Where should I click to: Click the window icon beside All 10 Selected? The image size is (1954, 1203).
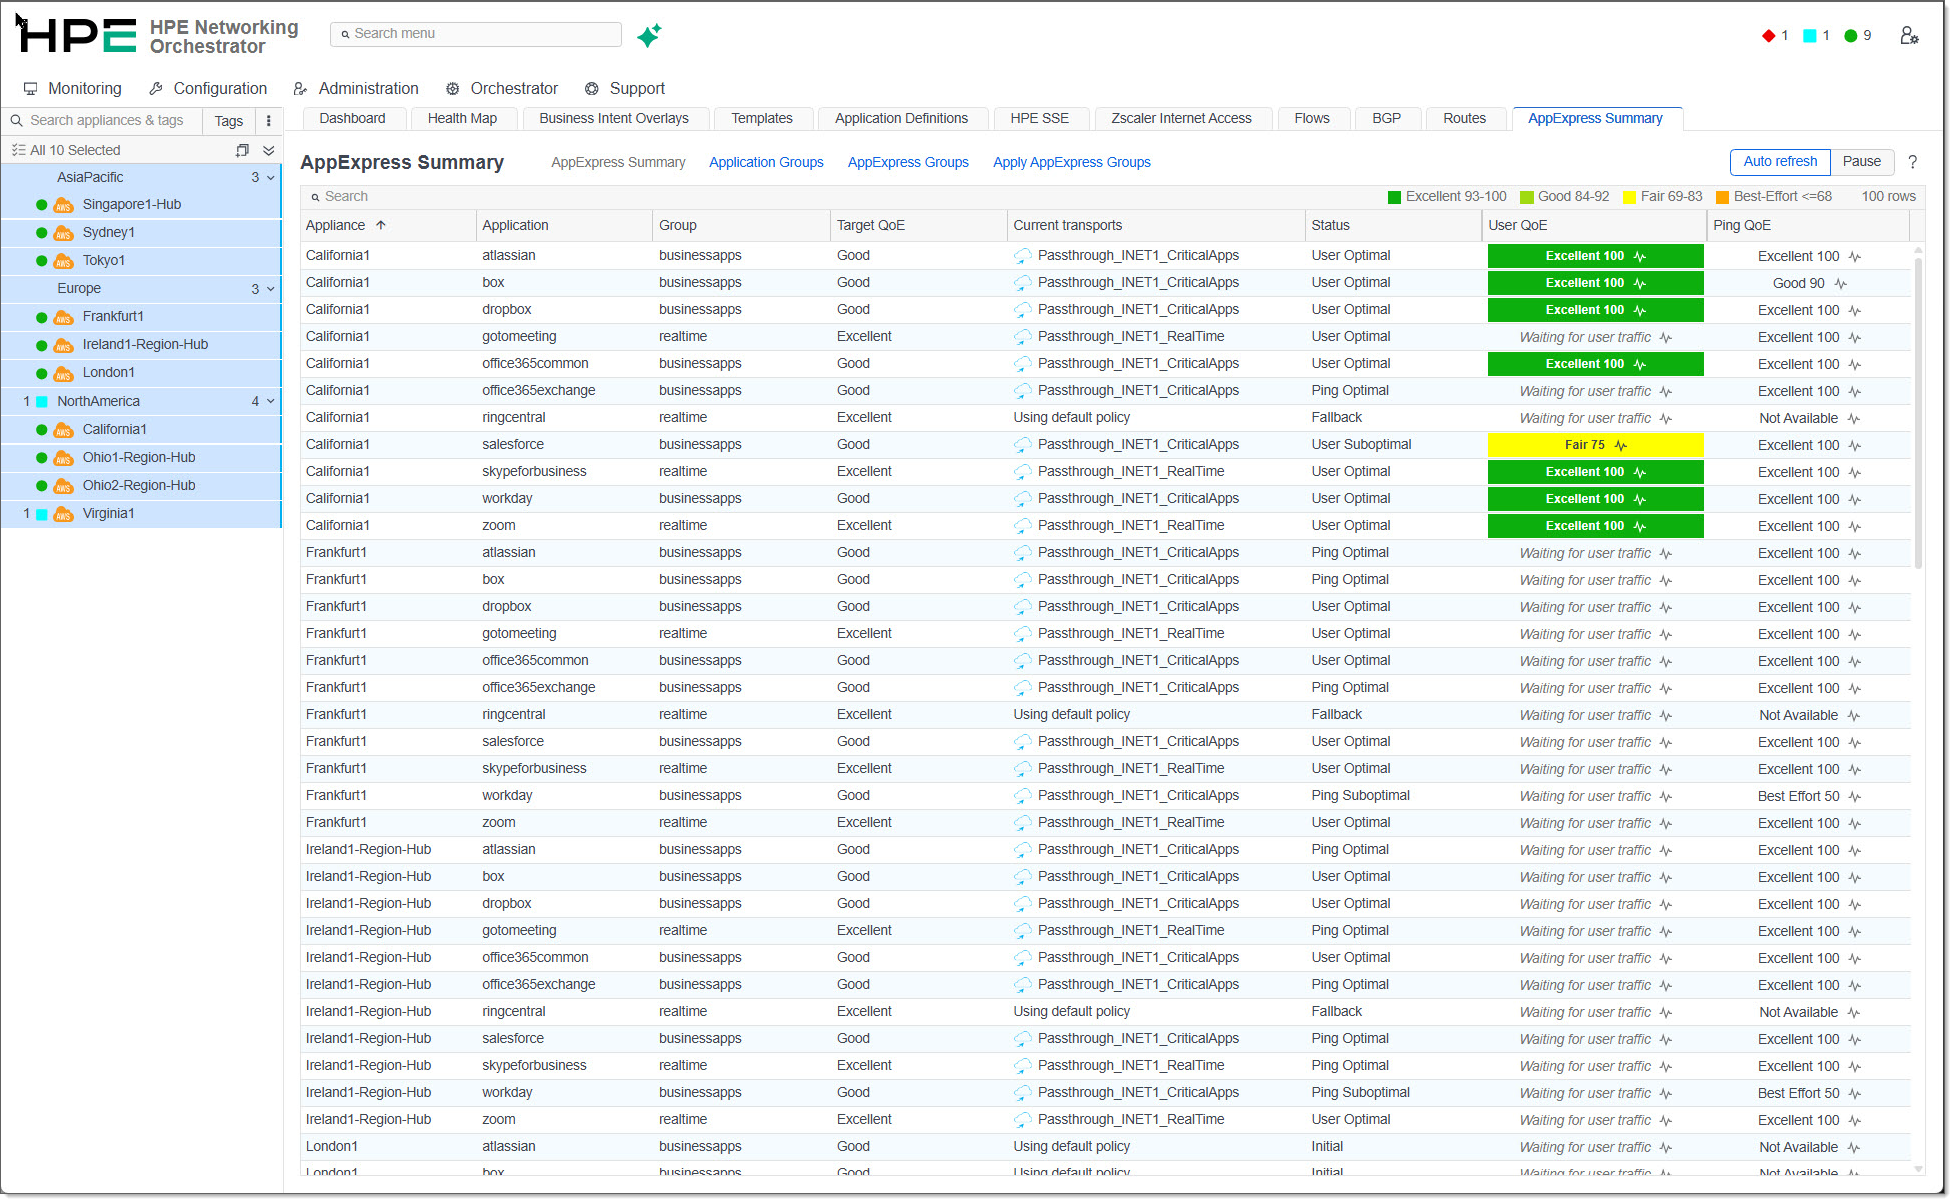pos(242,150)
